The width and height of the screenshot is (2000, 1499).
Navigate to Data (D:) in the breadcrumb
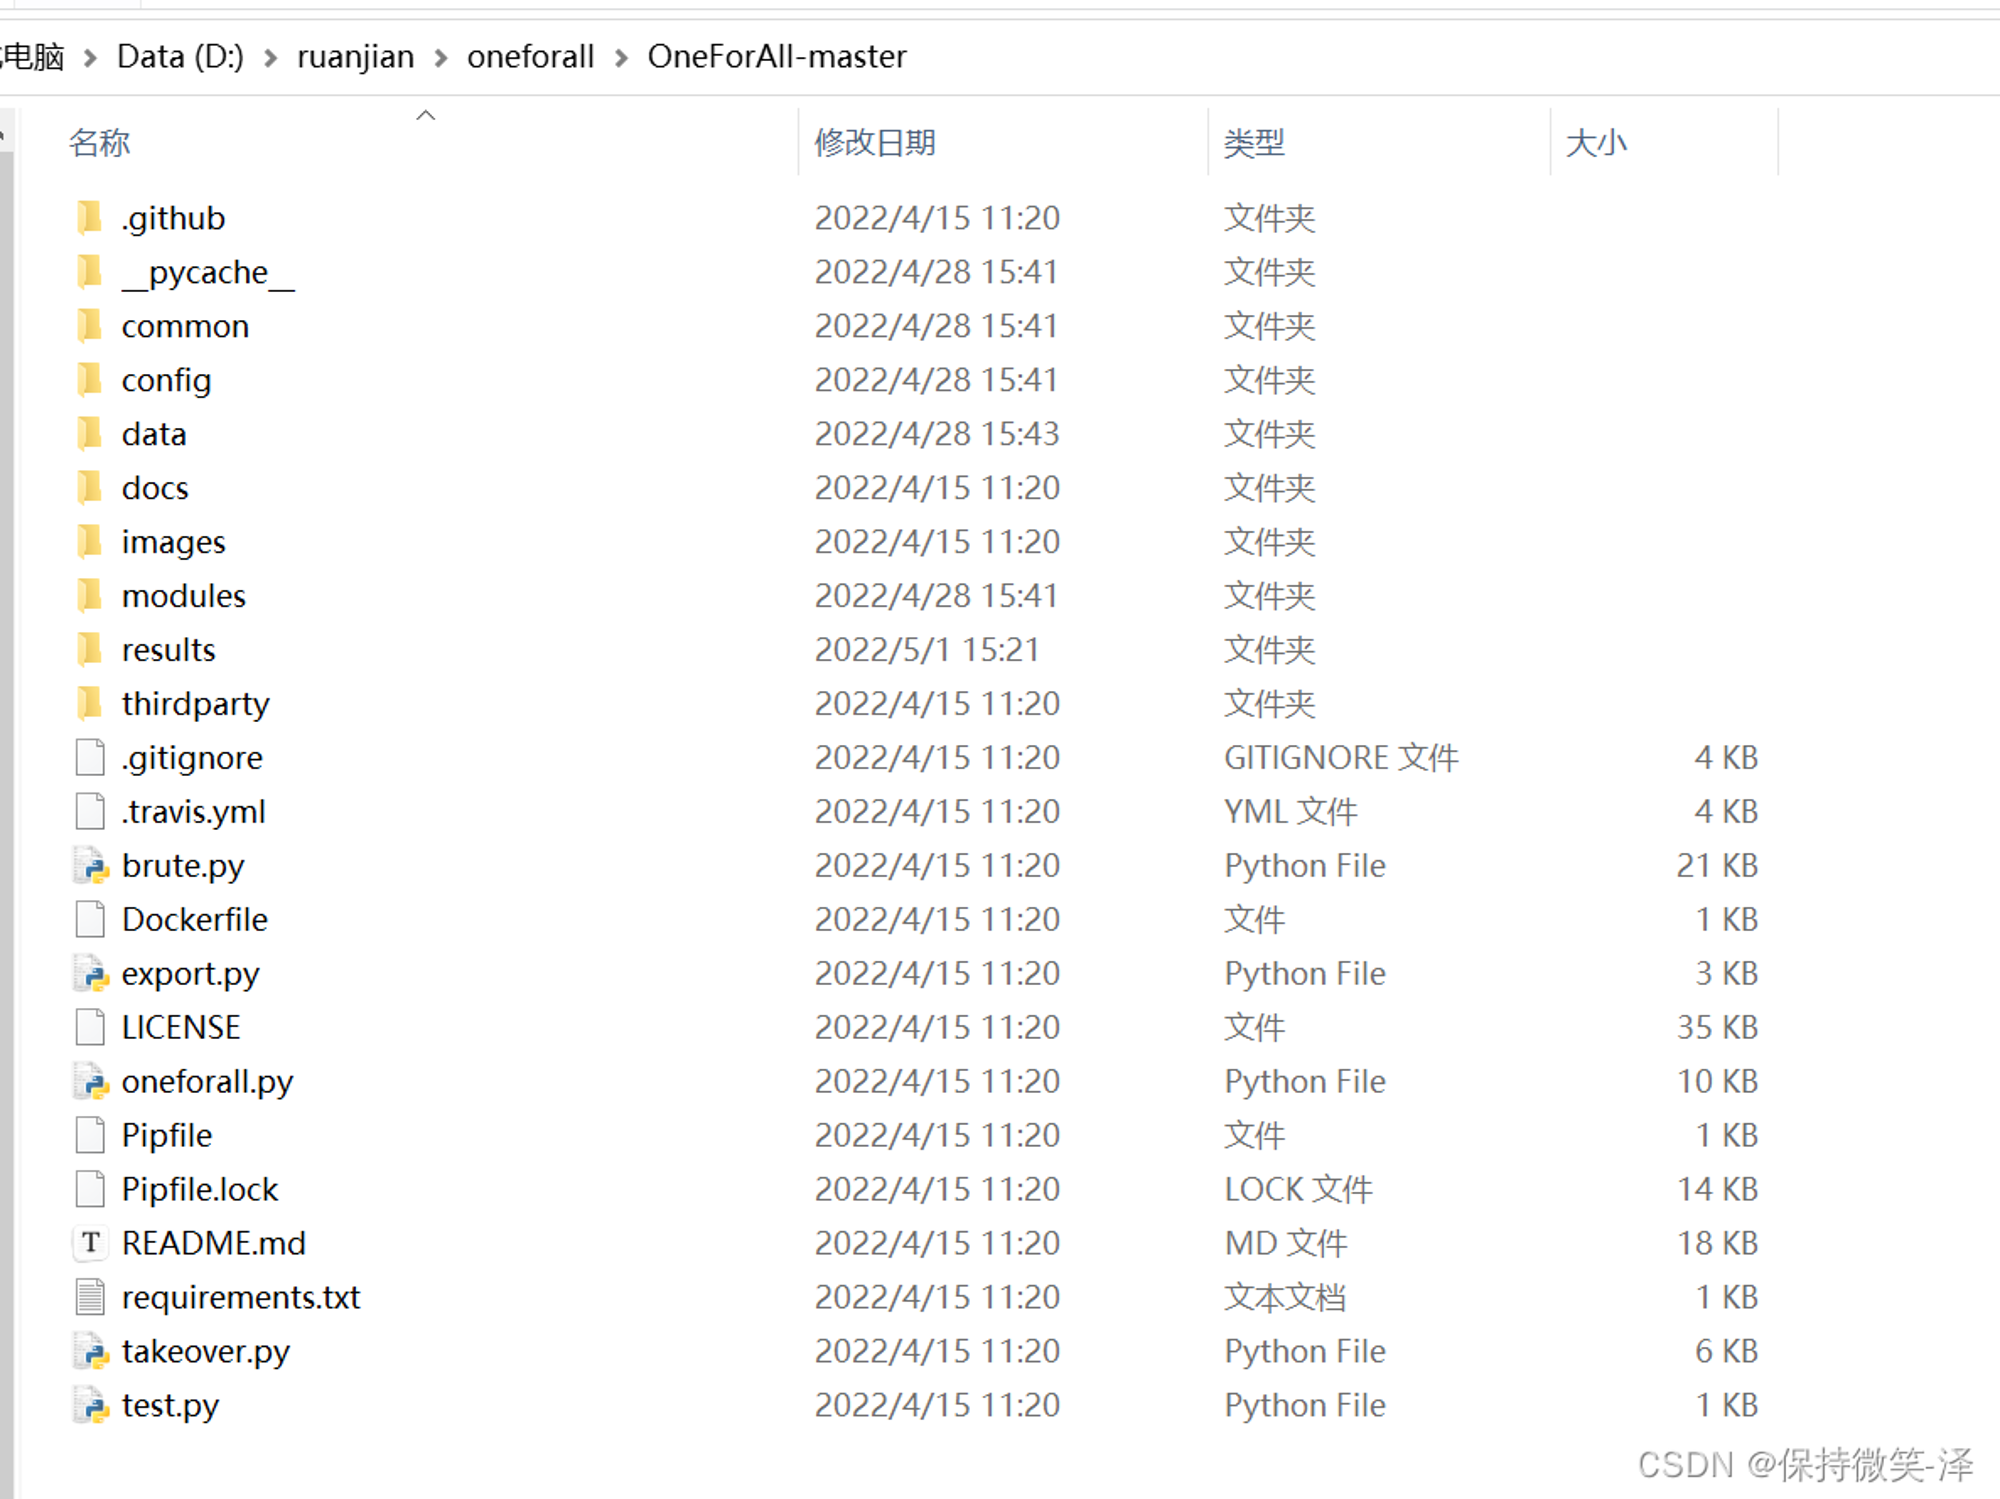click(180, 57)
